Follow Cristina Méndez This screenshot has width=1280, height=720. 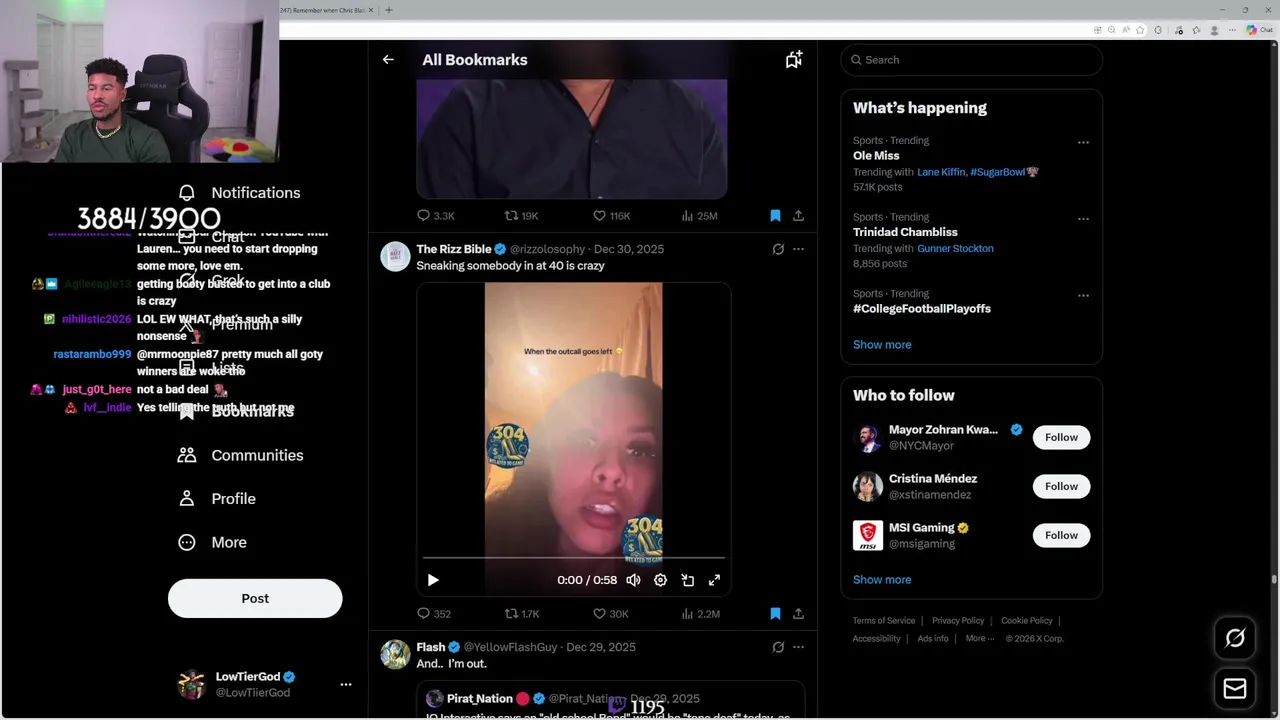(1061, 486)
